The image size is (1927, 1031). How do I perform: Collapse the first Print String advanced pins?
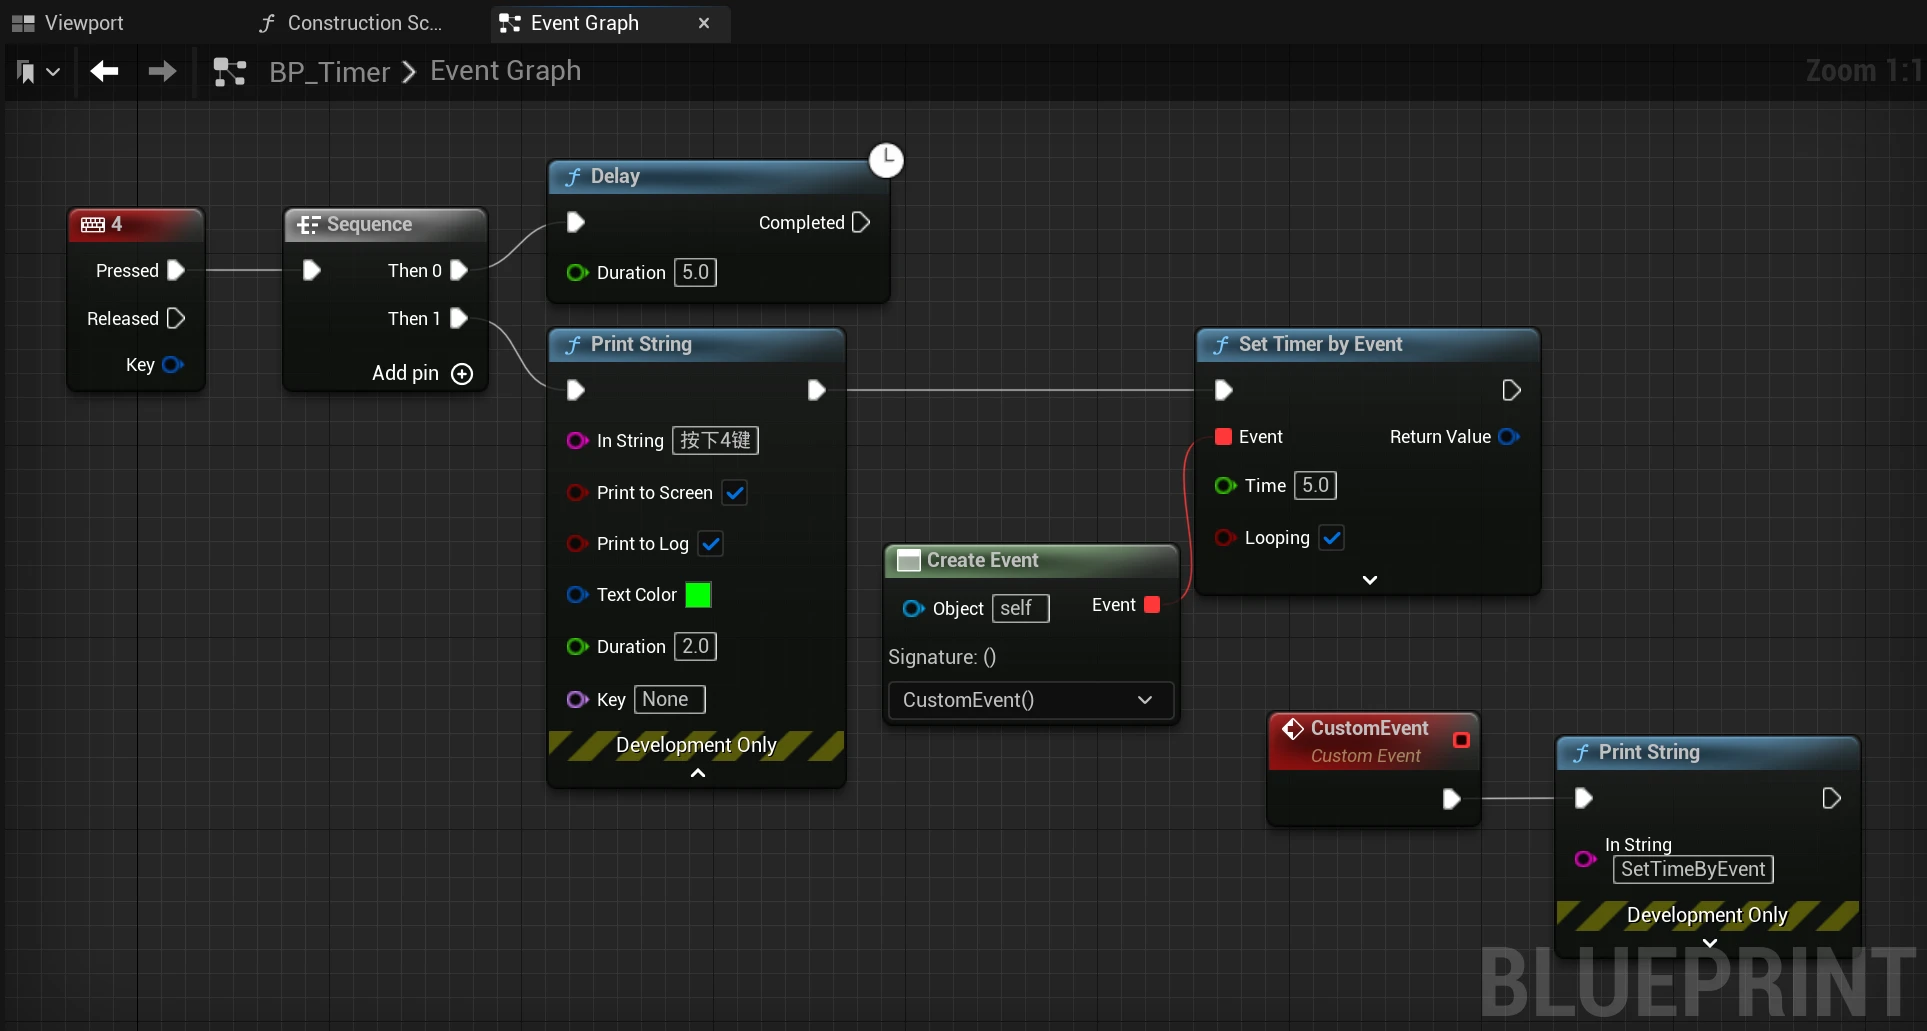pyautogui.click(x=698, y=773)
